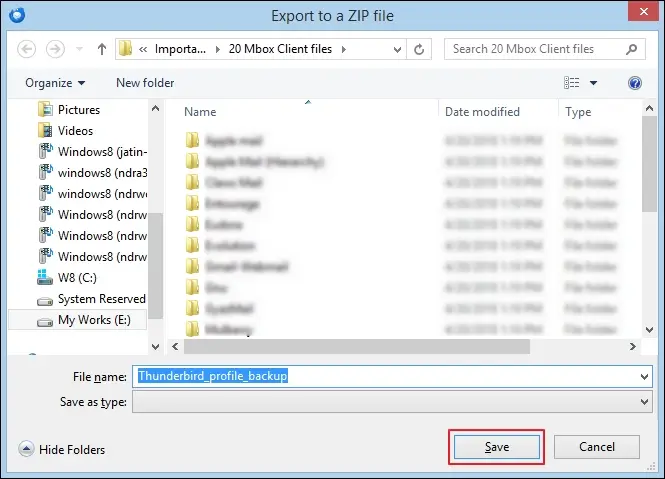Open the view options dropdown arrow
This screenshot has height=479, width=665.
point(593,83)
